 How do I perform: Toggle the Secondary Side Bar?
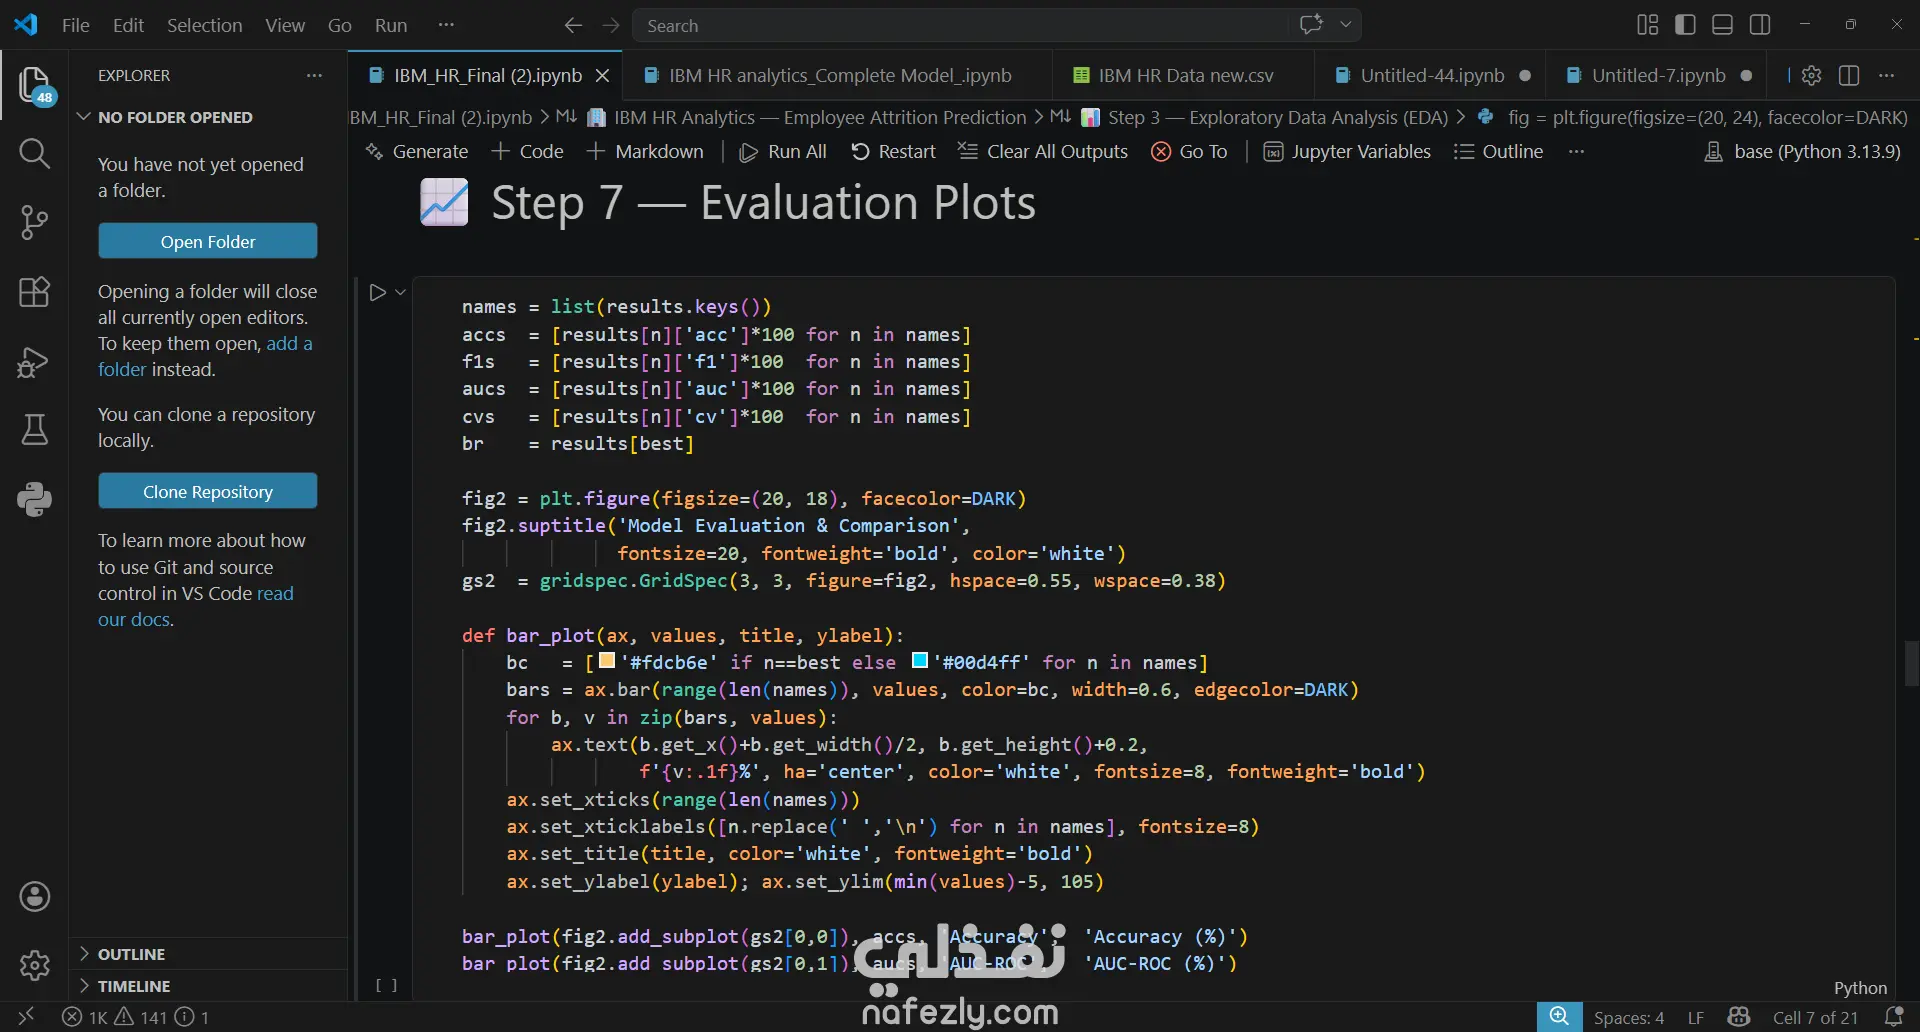(x=1760, y=25)
